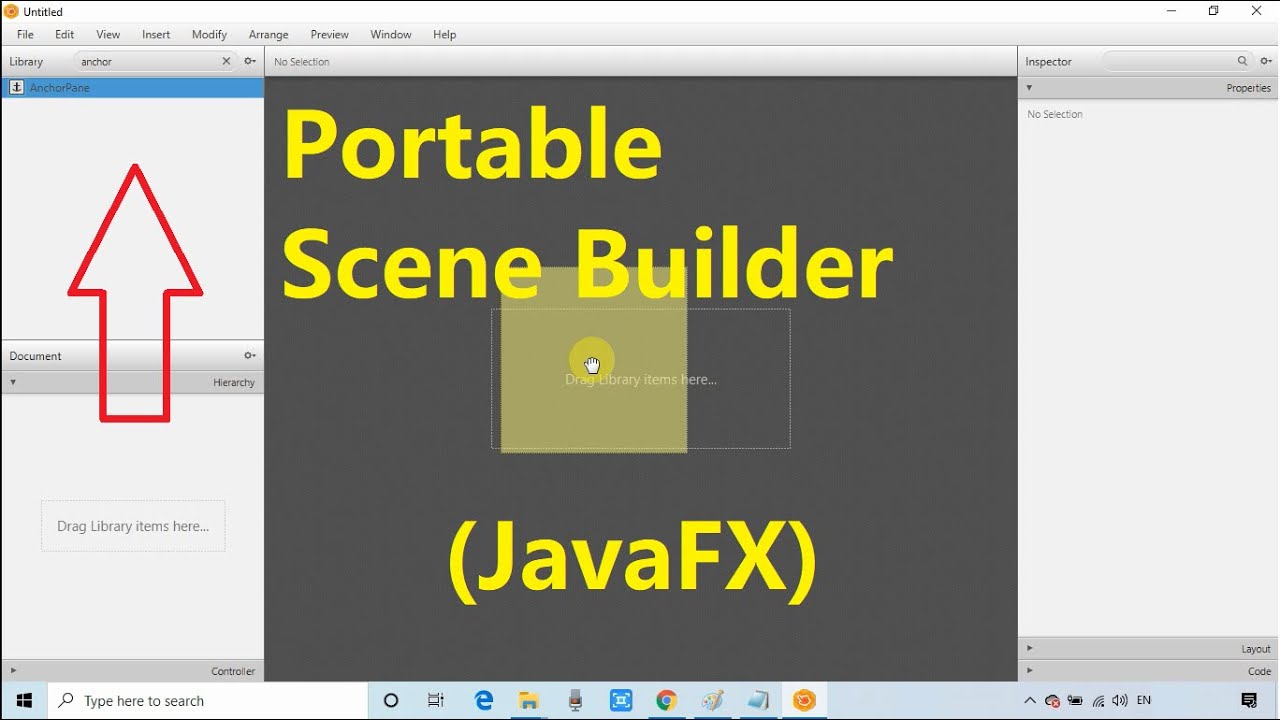Select AnchorPane in the Library list

(132, 88)
